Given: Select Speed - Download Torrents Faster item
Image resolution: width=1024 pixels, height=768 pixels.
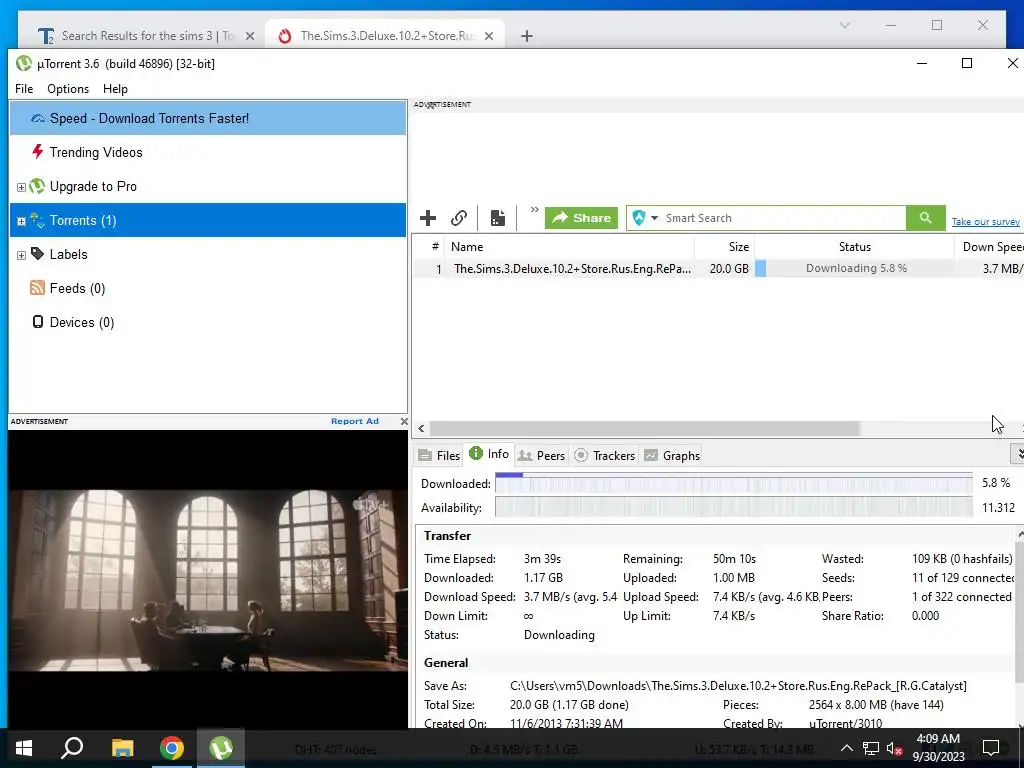Looking at the screenshot, I should (x=208, y=118).
